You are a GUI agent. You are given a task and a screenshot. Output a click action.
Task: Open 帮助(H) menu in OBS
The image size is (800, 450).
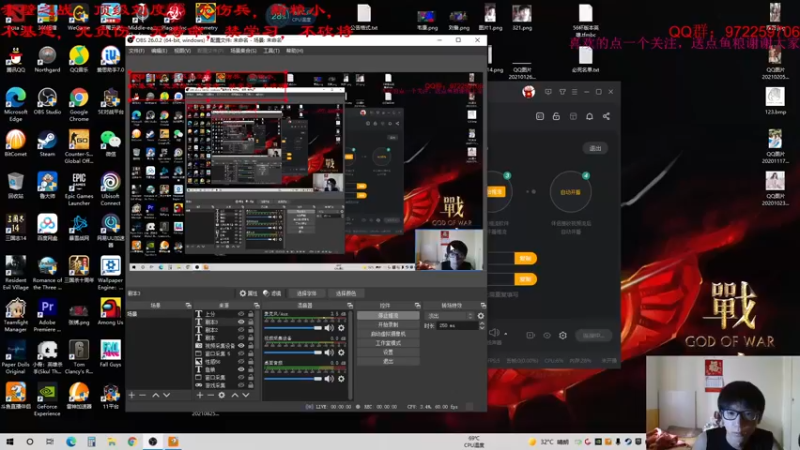[x=294, y=51]
